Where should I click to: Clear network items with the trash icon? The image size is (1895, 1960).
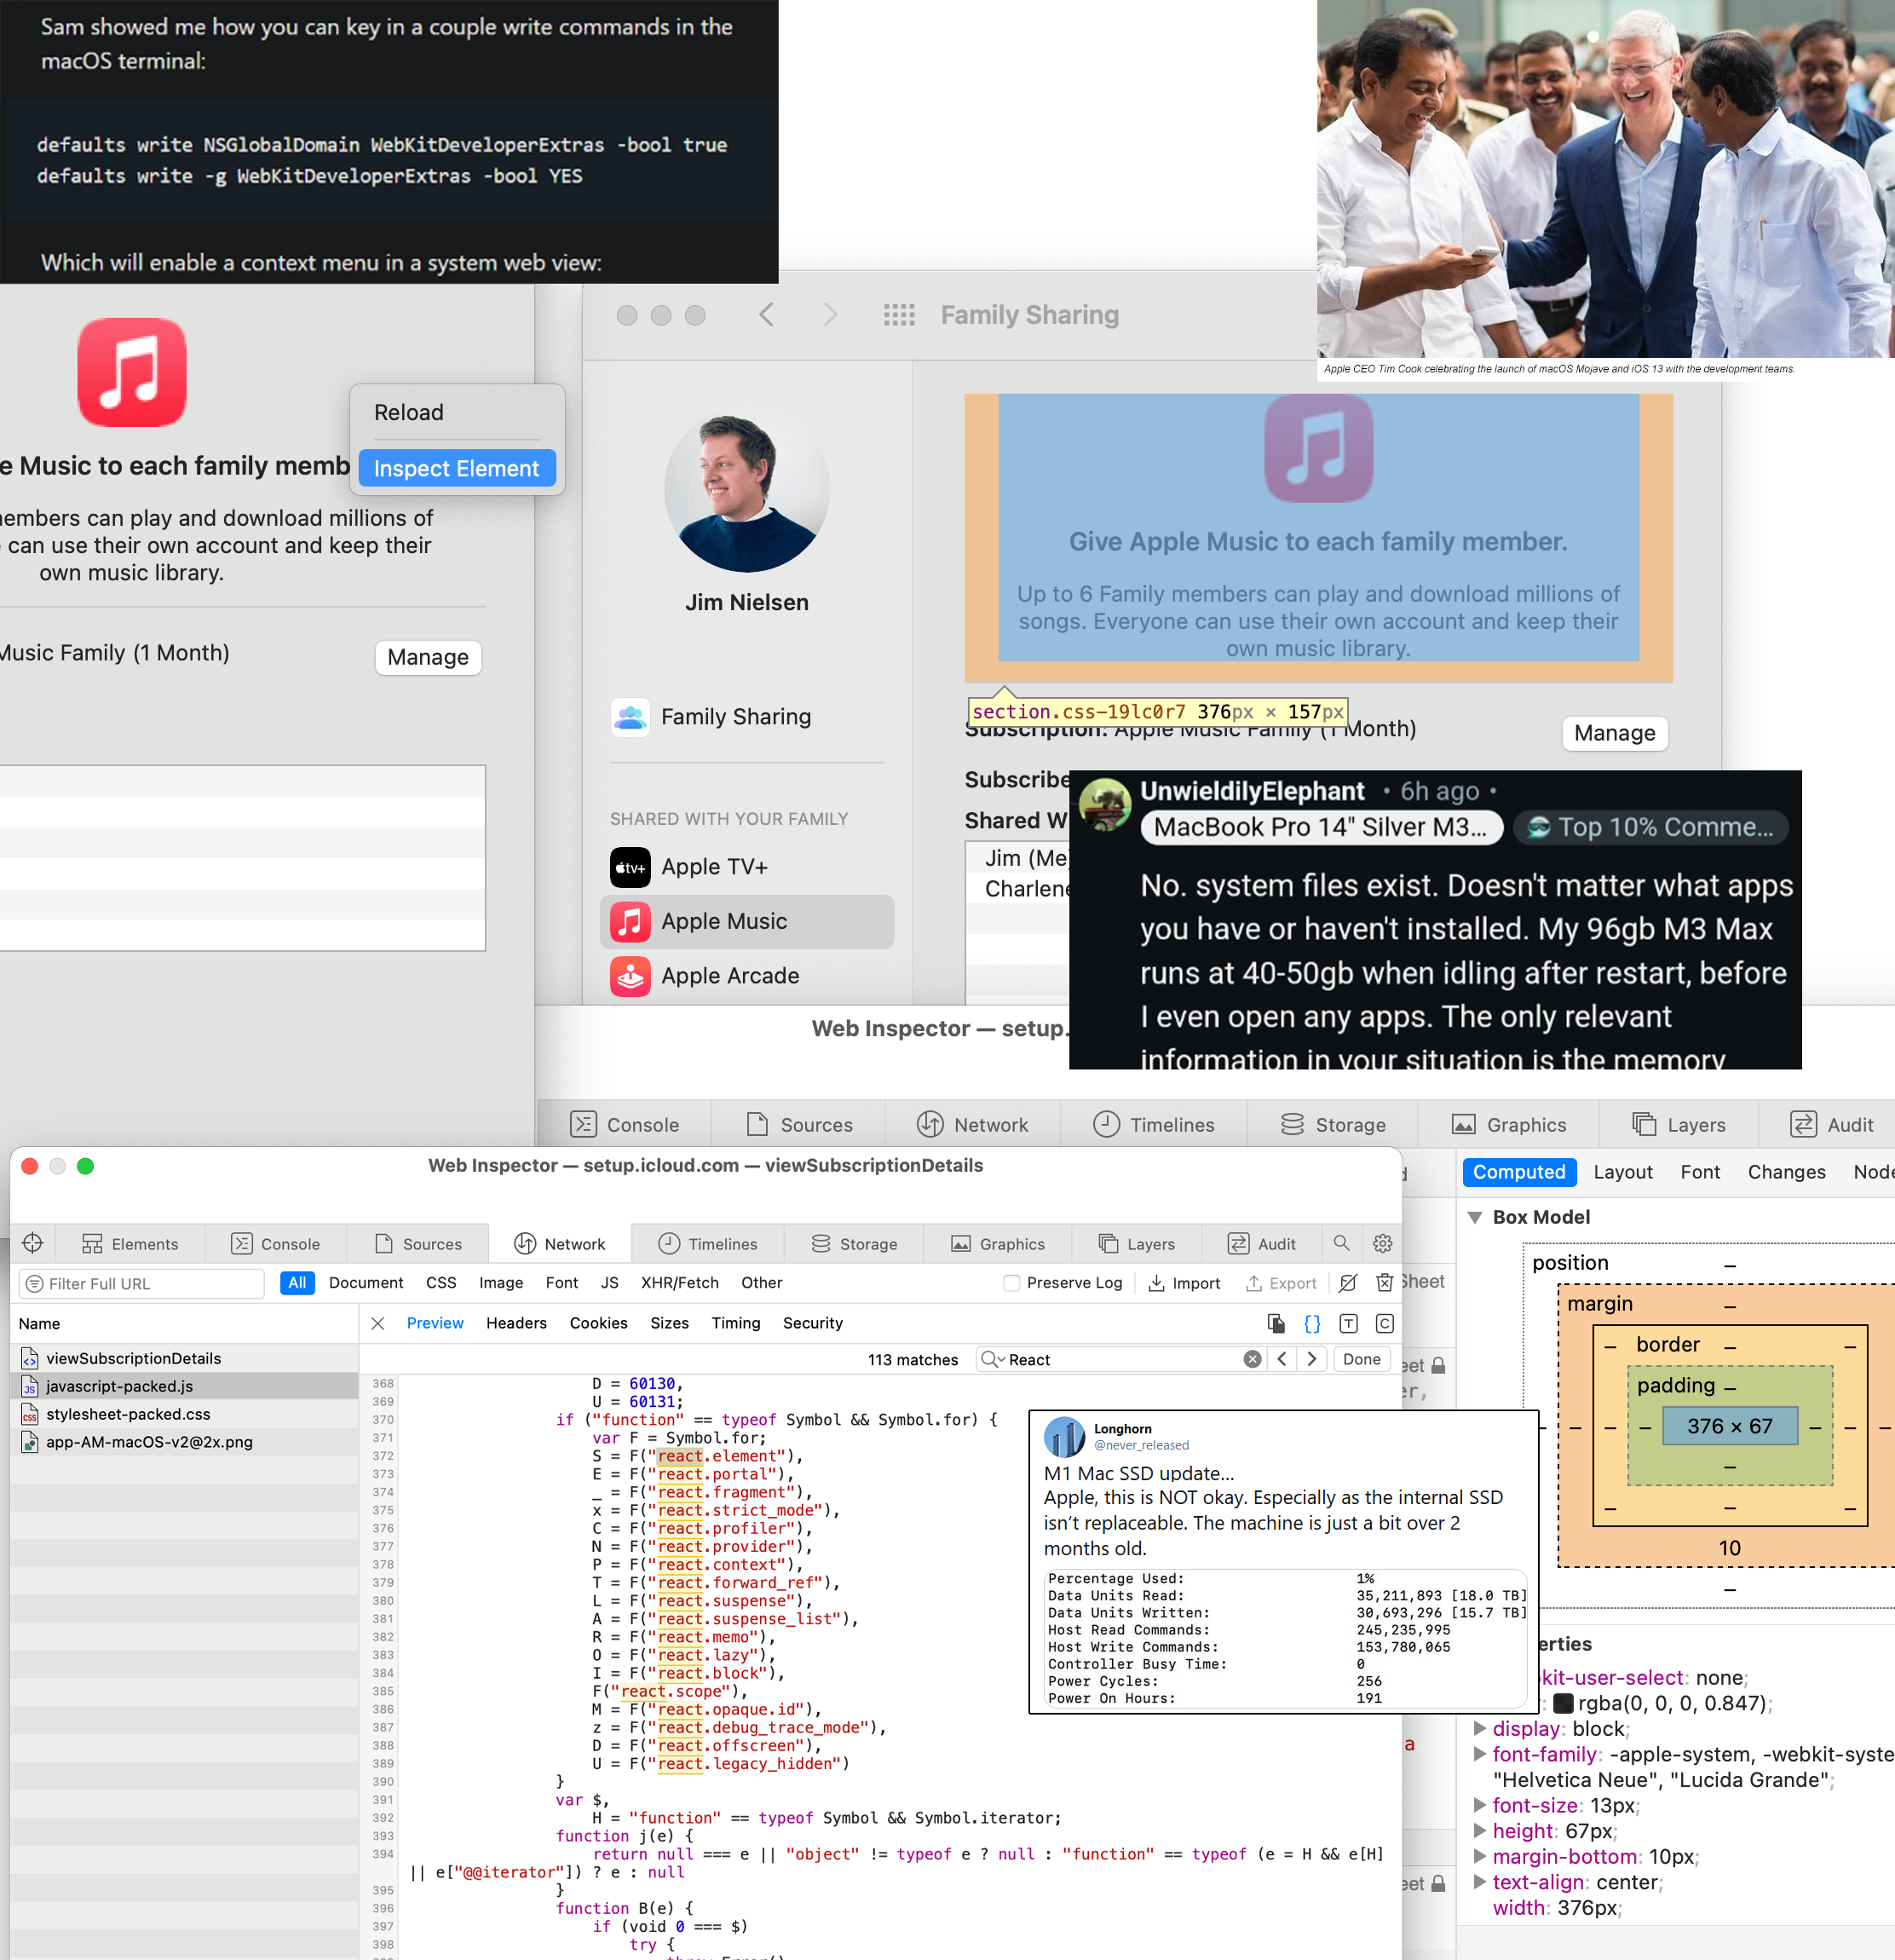[x=1384, y=1283]
